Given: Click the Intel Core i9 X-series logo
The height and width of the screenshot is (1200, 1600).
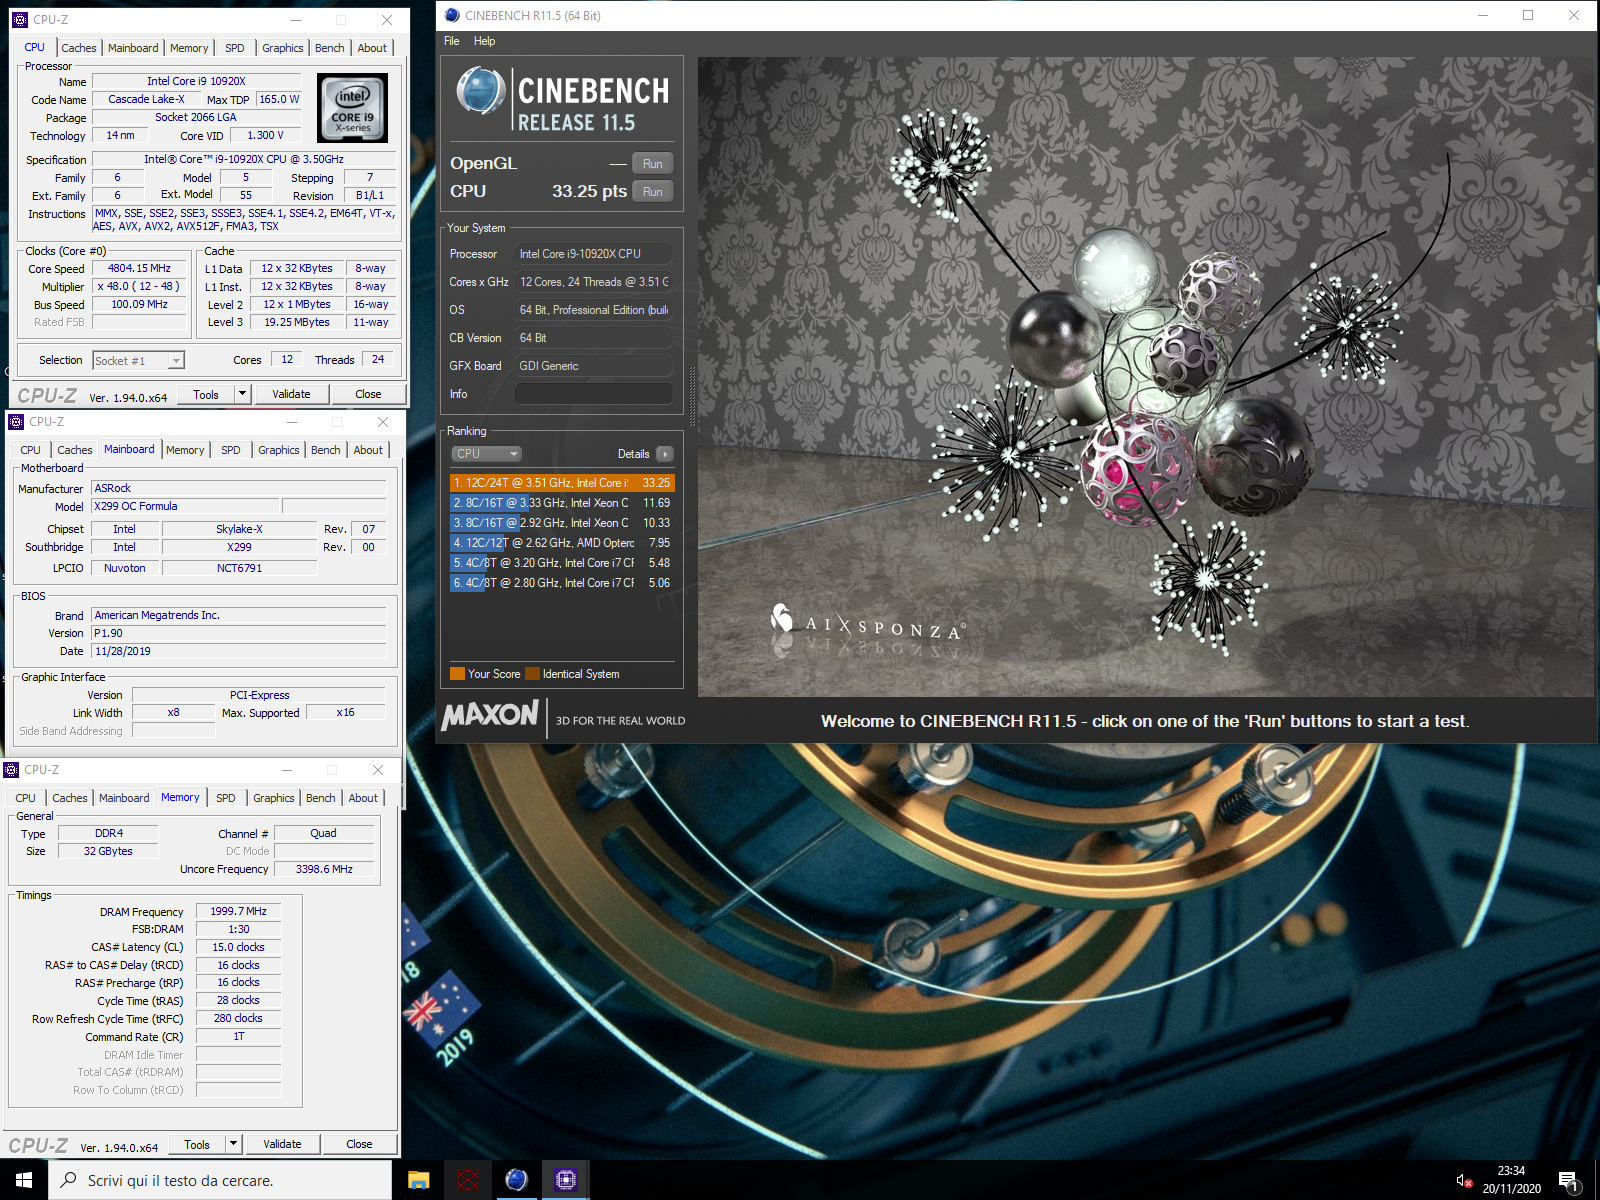Looking at the screenshot, I should coord(352,109).
